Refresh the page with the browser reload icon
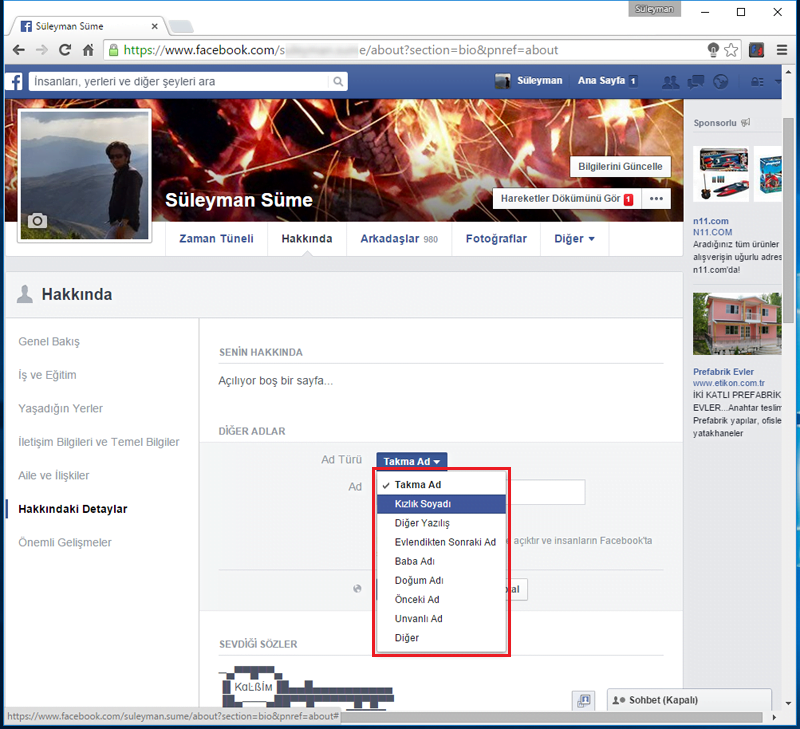This screenshot has width=800, height=729. click(x=64, y=49)
